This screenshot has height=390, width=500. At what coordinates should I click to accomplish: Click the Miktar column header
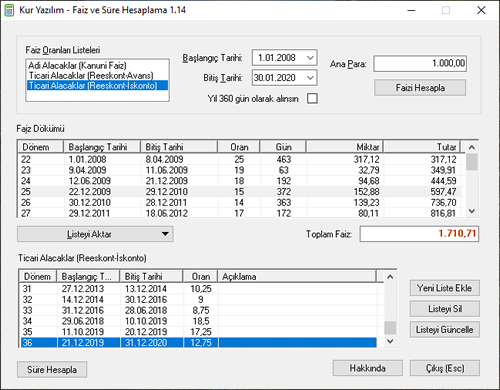pyautogui.click(x=344, y=147)
